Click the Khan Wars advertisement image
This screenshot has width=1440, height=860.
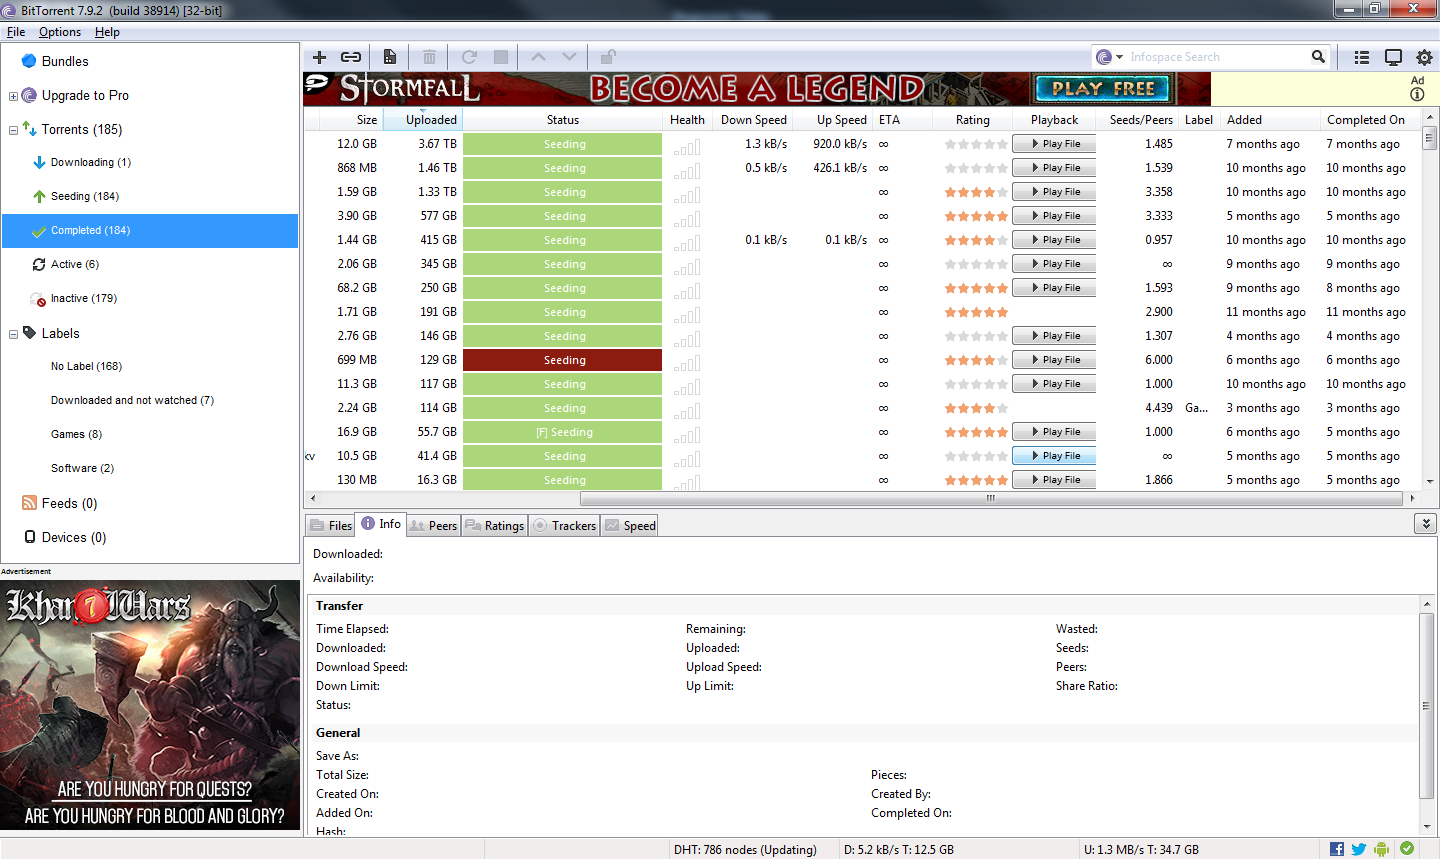150,705
